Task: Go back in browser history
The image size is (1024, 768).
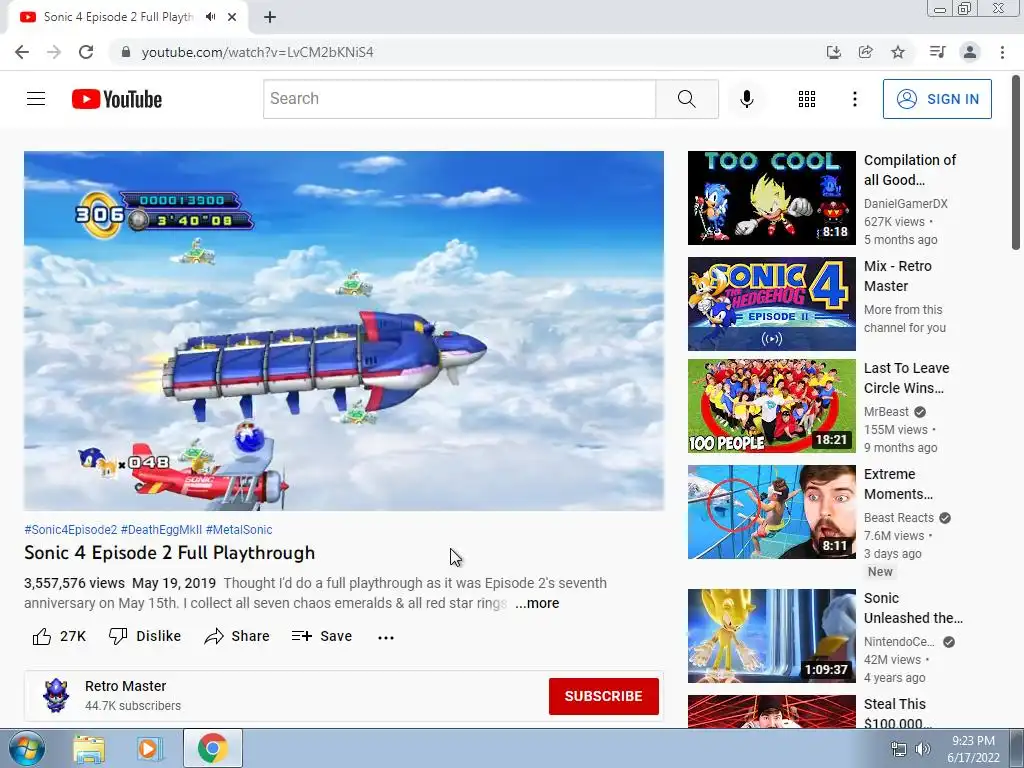Action: [x=22, y=52]
